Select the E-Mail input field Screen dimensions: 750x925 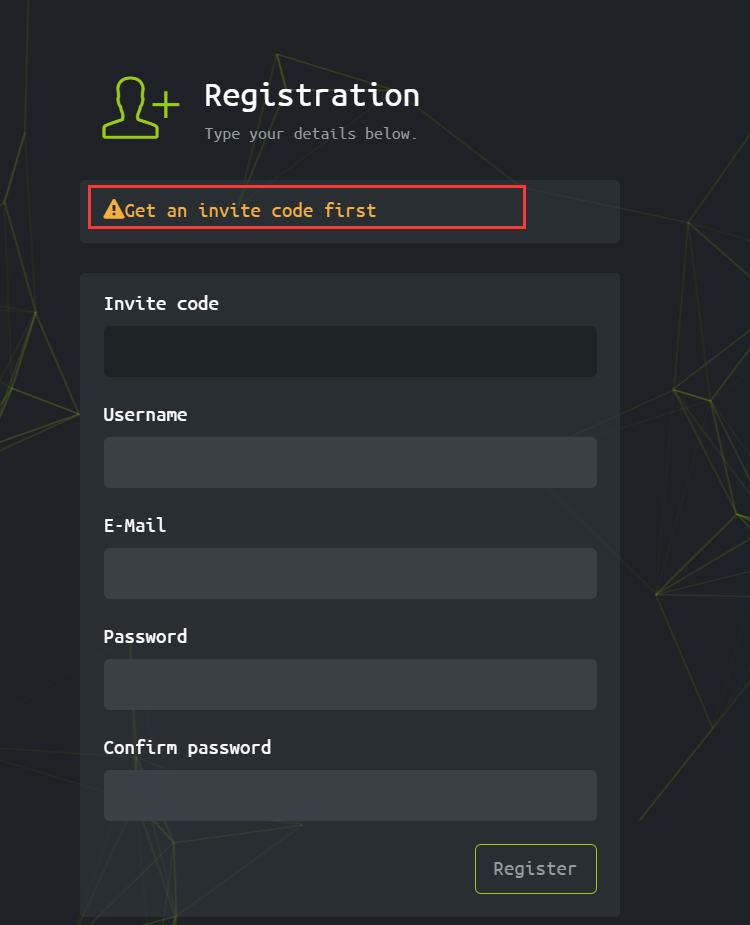pos(350,573)
